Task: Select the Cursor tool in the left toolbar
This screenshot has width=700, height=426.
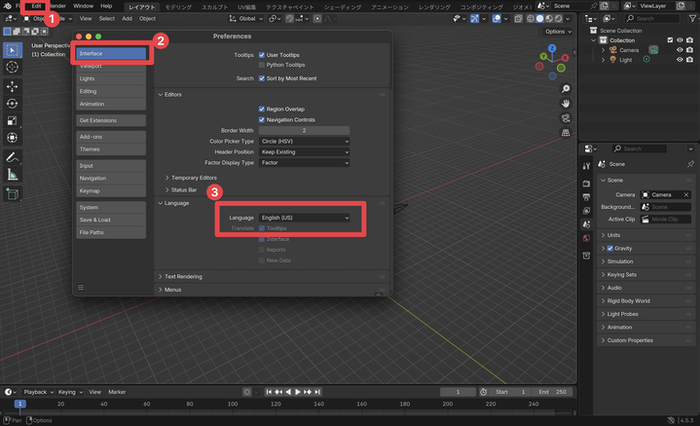Action: (x=13, y=66)
